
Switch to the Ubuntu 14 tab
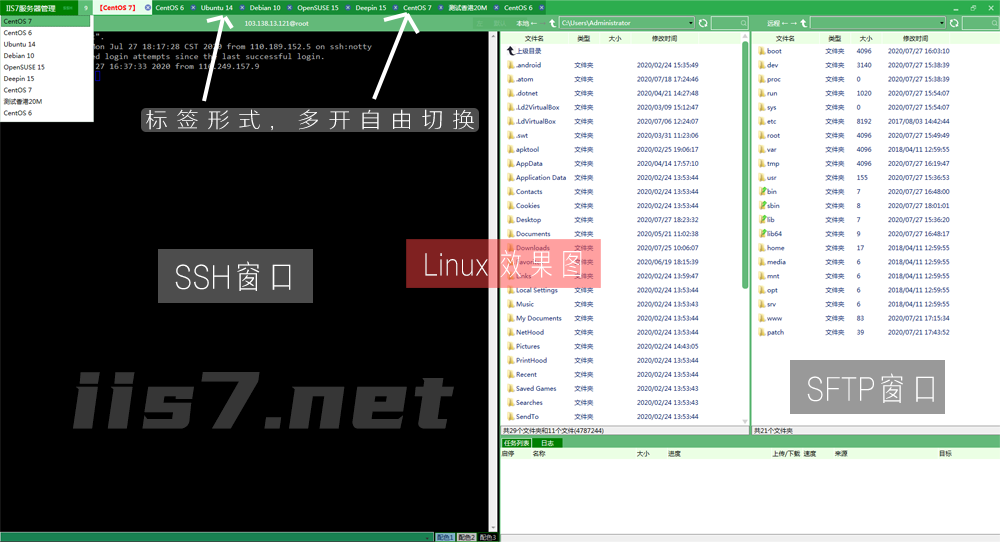coord(217,8)
